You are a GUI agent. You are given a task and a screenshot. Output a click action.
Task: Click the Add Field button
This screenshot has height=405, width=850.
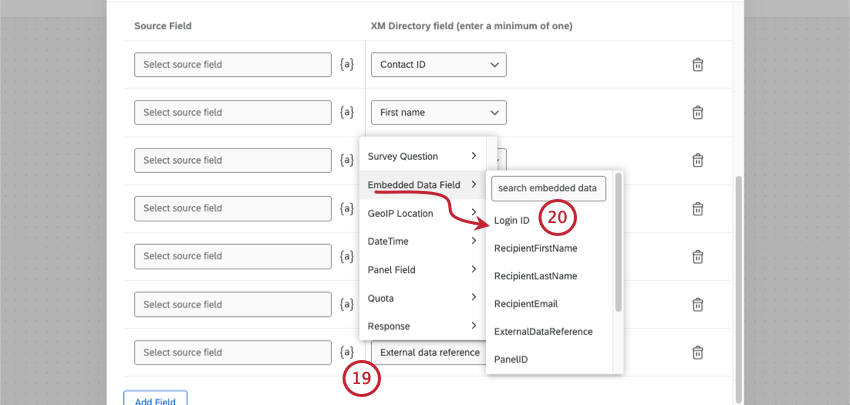click(x=155, y=400)
